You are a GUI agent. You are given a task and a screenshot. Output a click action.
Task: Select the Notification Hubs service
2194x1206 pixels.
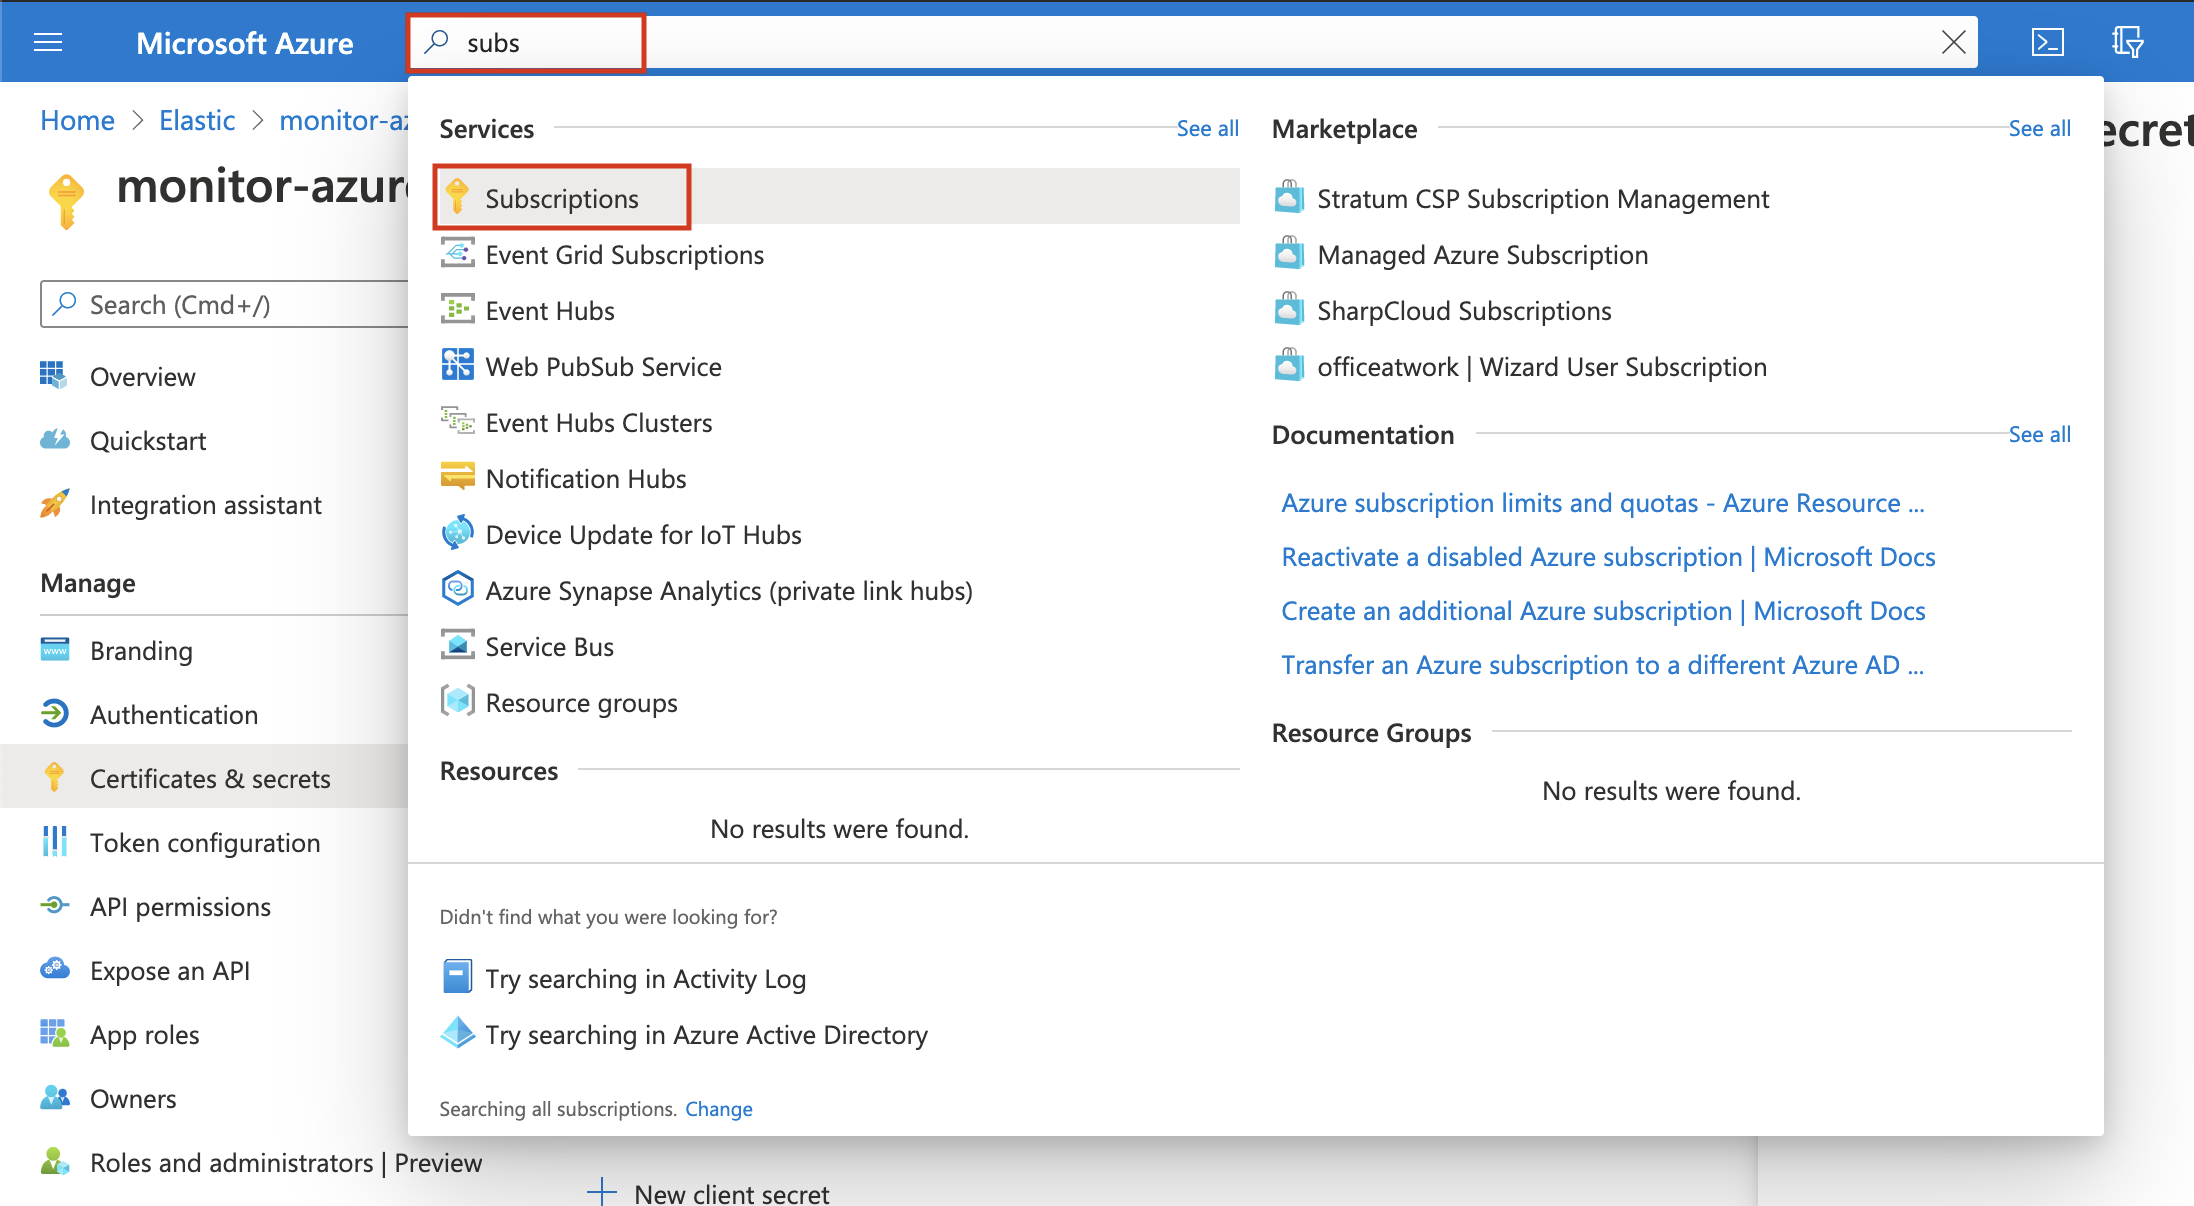point(585,478)
